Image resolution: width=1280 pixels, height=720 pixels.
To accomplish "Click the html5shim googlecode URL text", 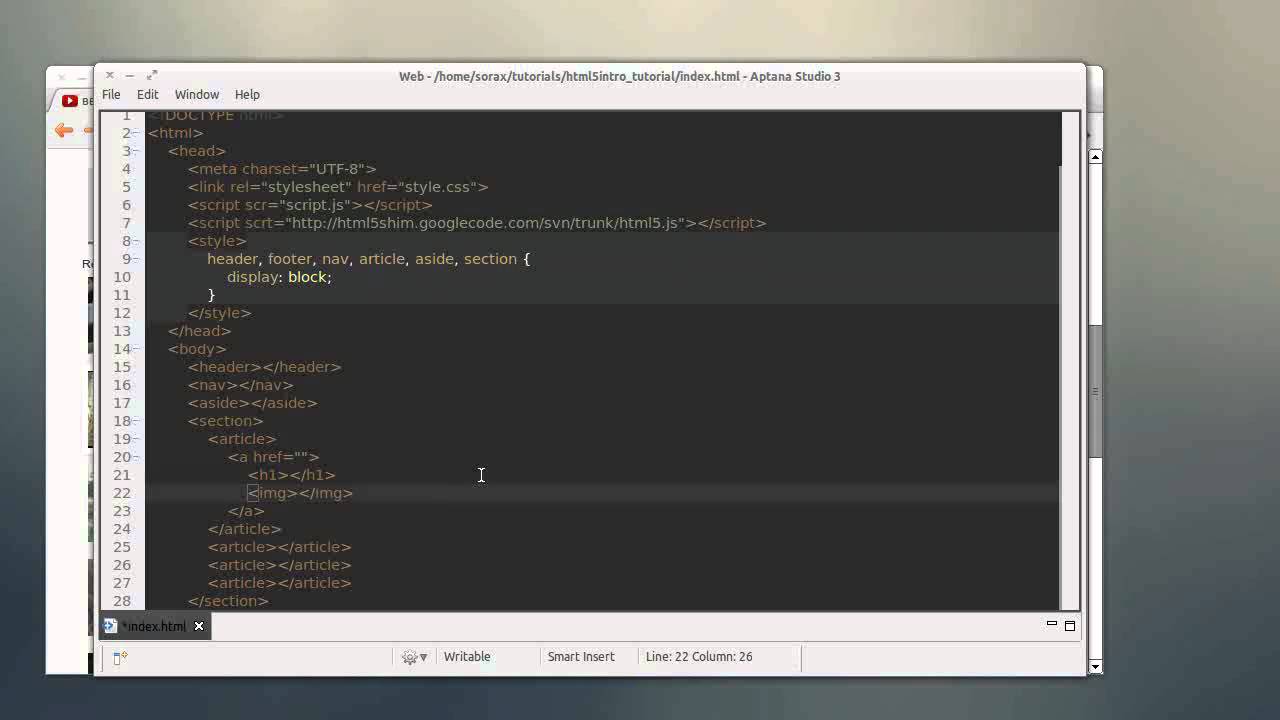I will click(485, 223).
